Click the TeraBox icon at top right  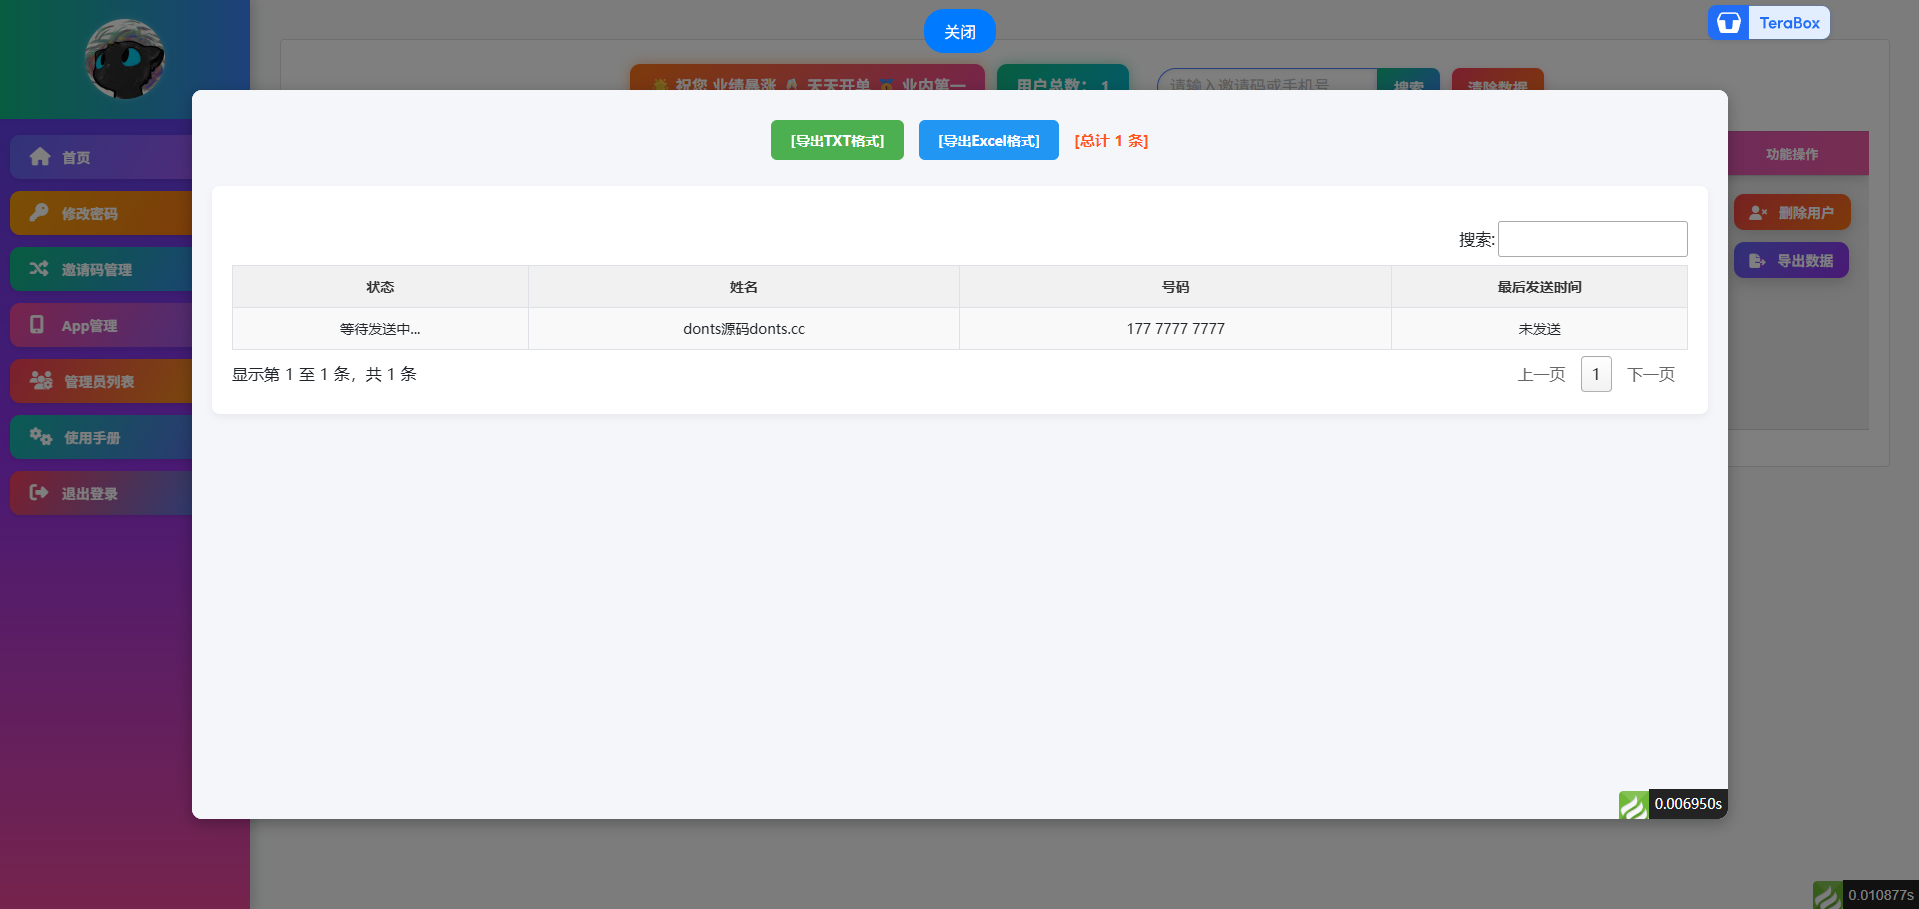coord(1729,23)
